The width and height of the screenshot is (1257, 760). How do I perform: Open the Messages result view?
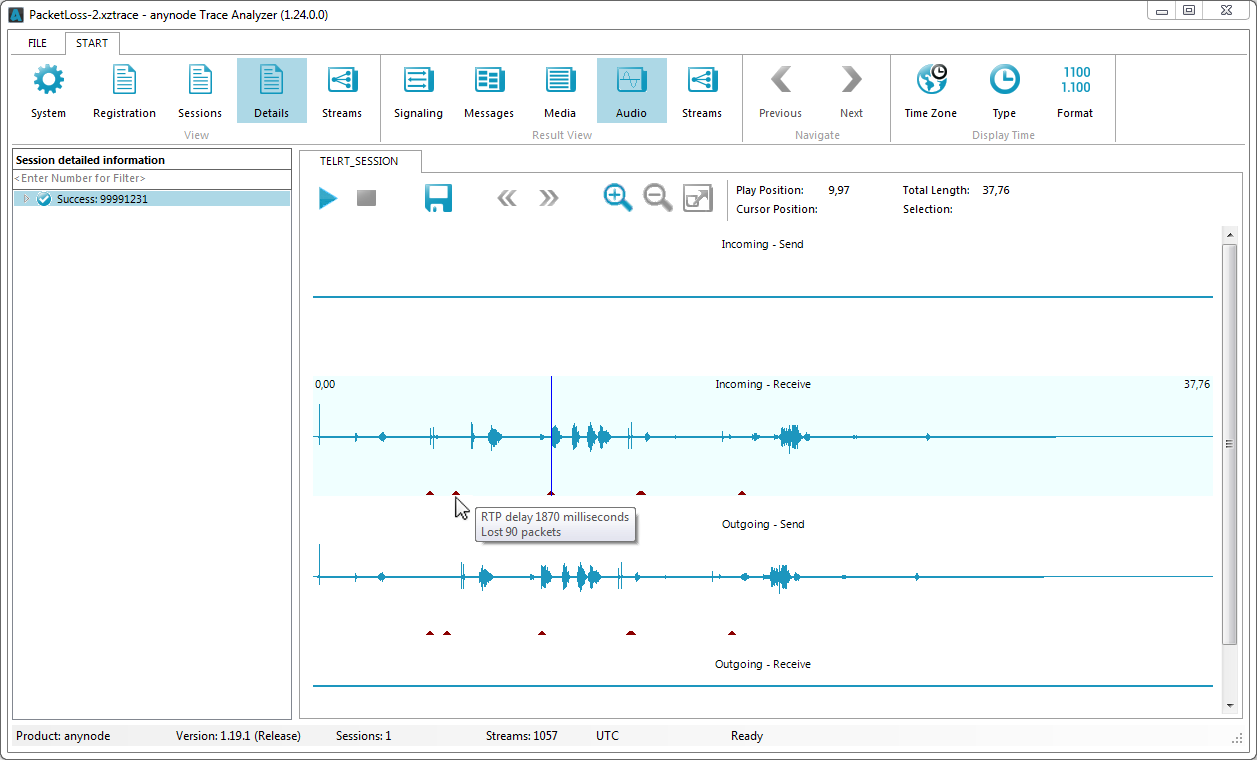click(x=489, y=91)
